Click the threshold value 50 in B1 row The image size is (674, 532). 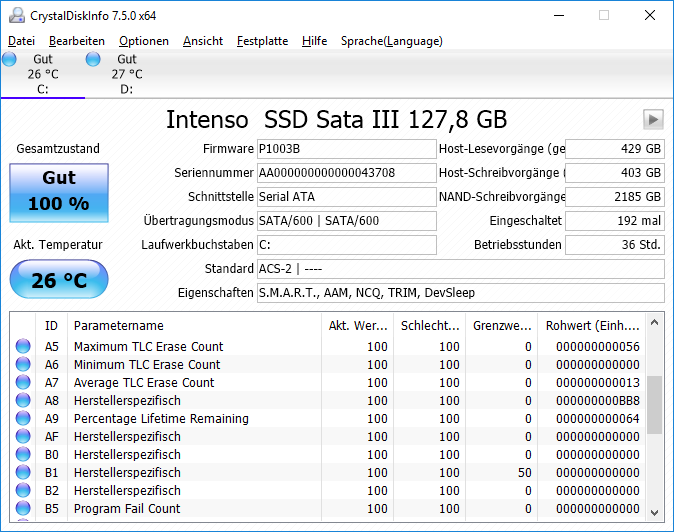click(524, 473)
